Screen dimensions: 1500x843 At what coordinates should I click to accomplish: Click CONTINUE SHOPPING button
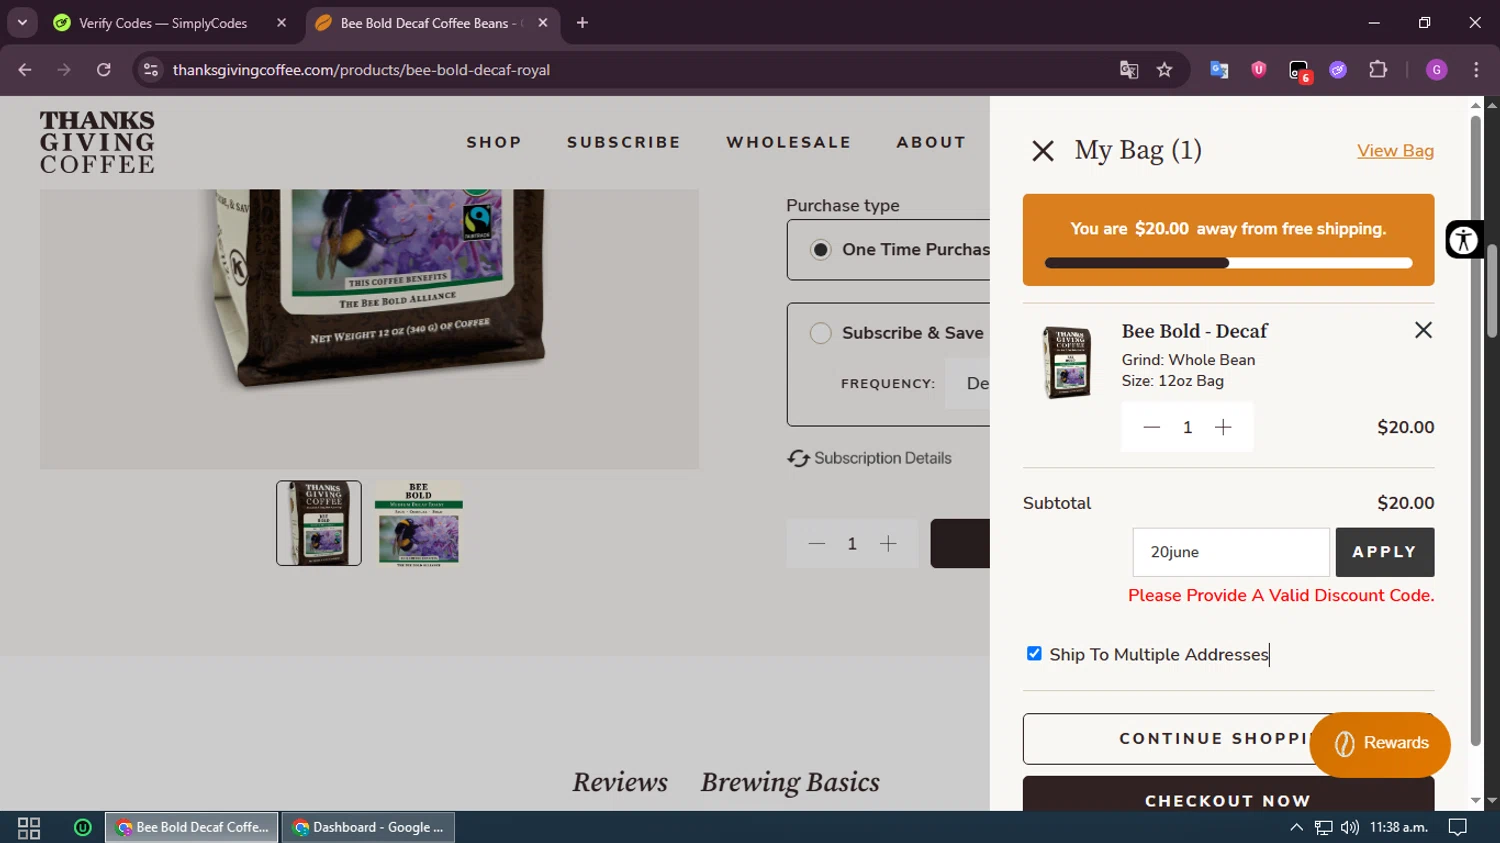(x=1228, y=739)
